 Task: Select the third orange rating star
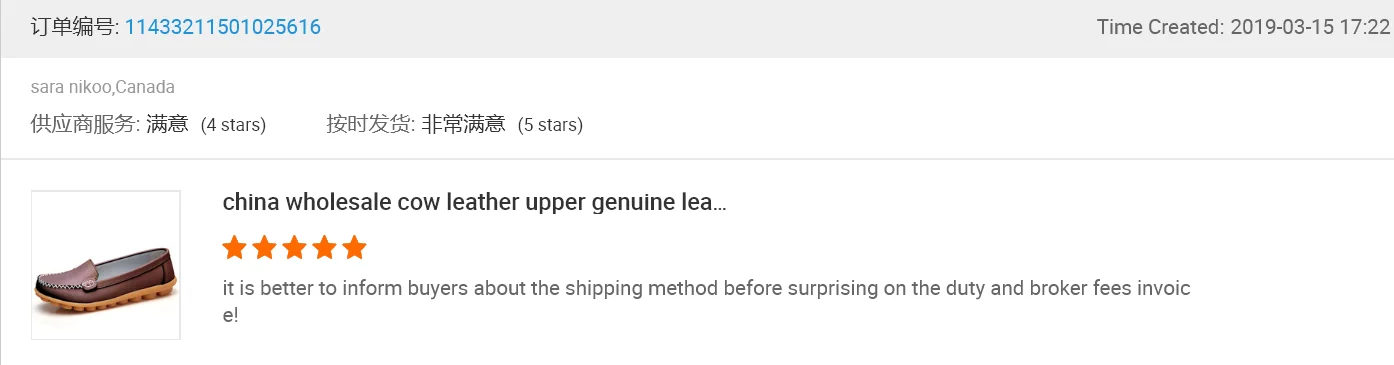(295, 247)
